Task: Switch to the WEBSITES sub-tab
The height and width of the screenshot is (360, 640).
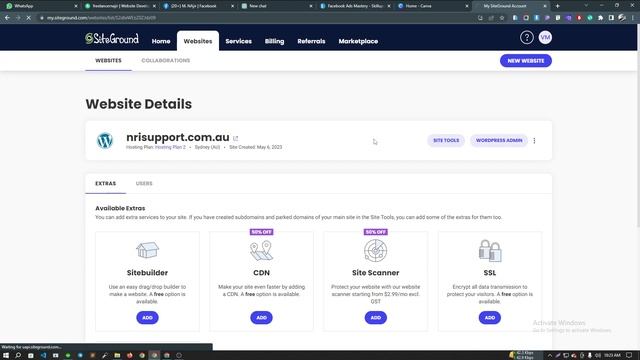Action: pos(108,60)
